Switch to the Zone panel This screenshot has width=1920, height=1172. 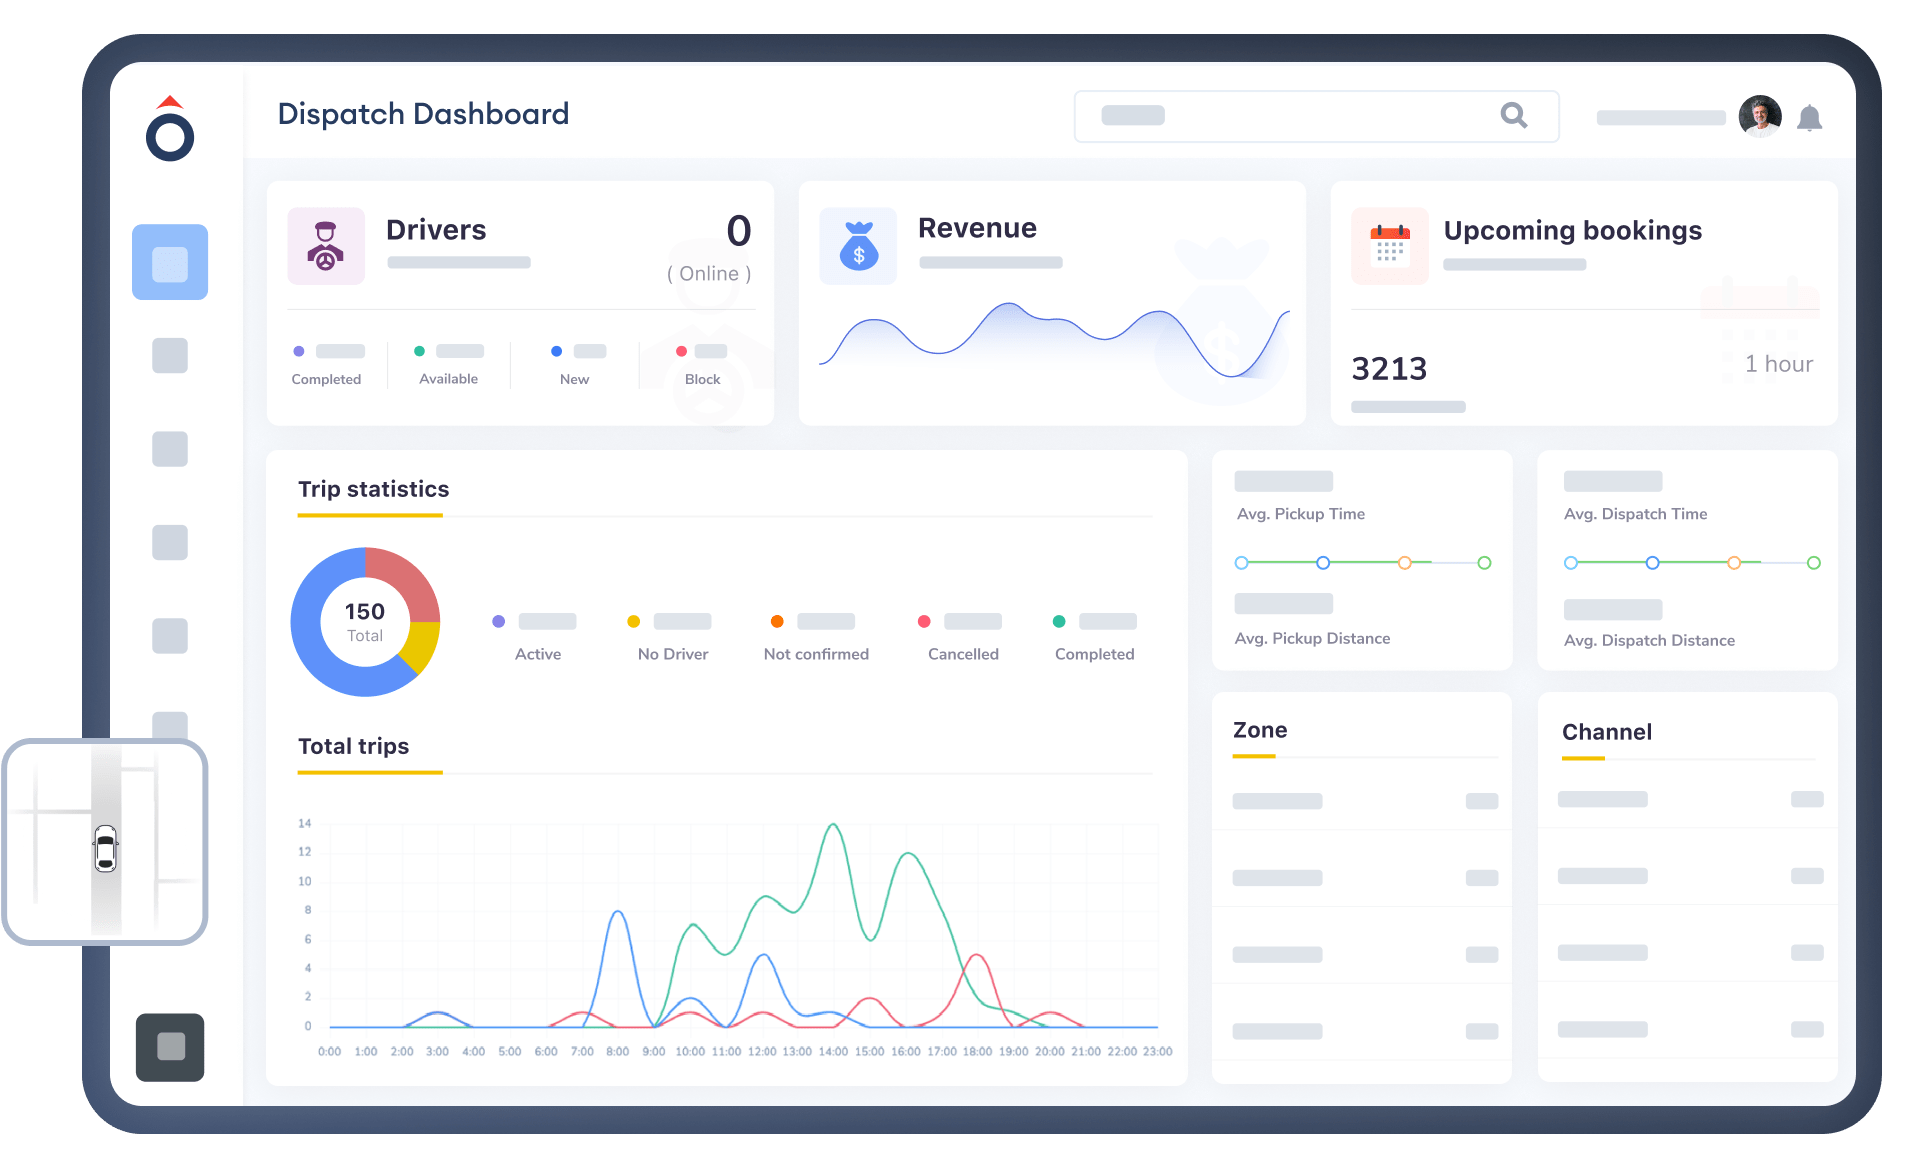[x=1260, y=730]
